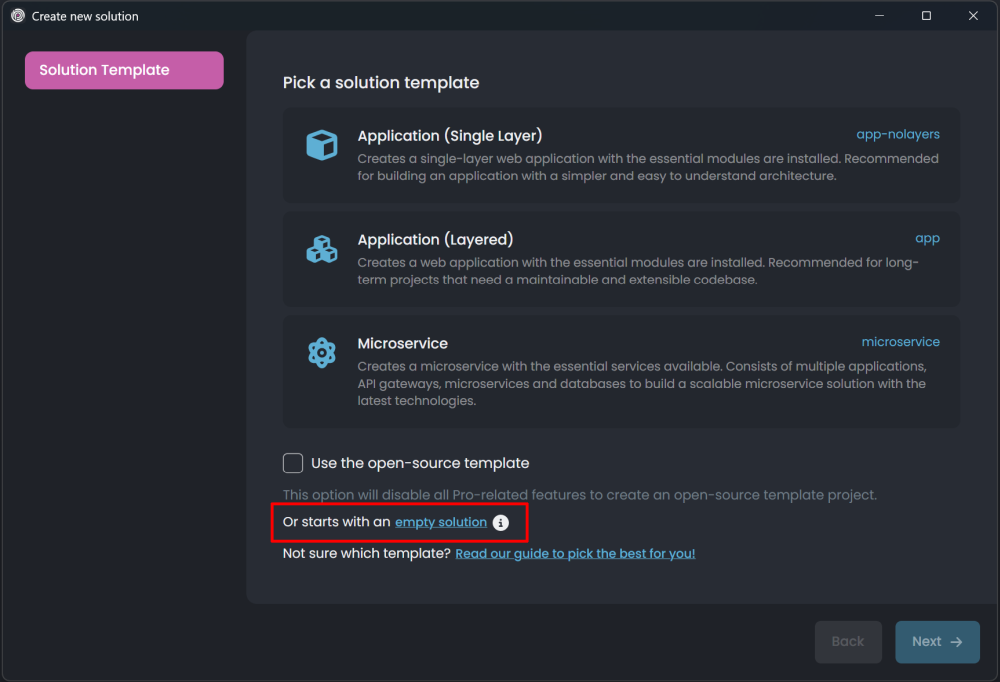Click the Single Layer application cube icon
The width and height of the screenshot is (1000, 682).
coord(321,146)
